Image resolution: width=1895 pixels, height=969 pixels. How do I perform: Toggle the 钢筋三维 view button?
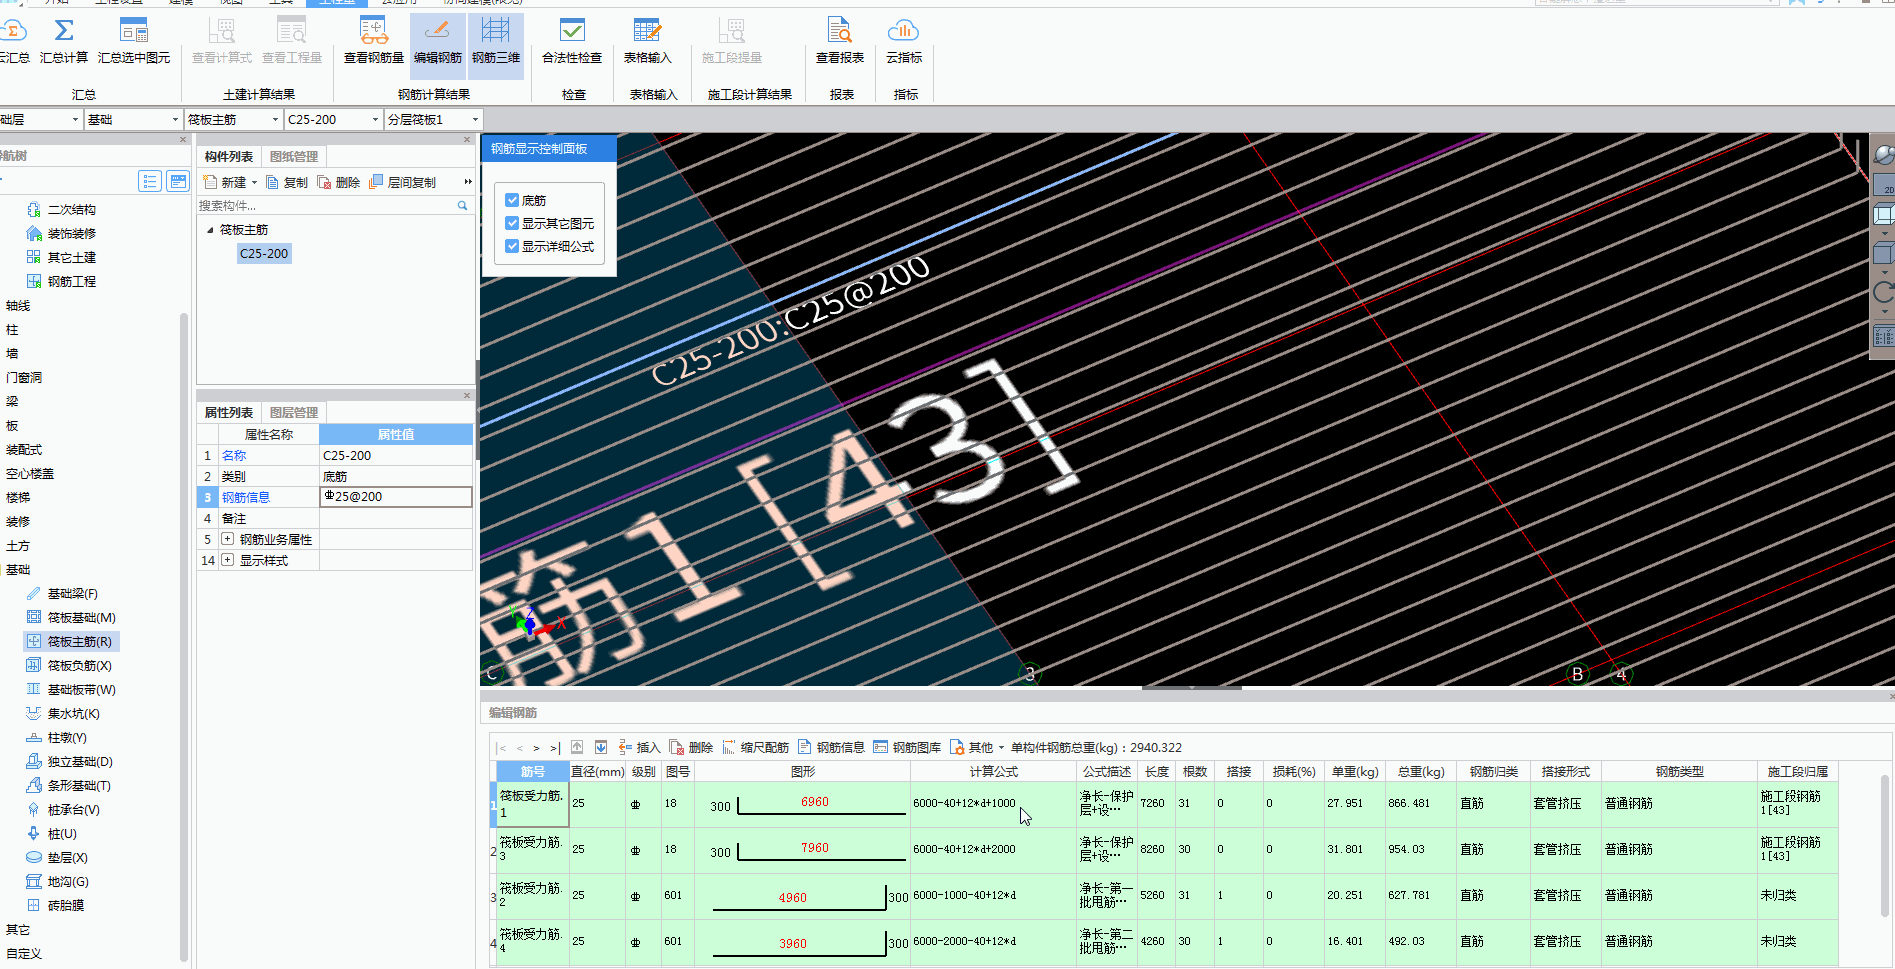coord(495,40)
